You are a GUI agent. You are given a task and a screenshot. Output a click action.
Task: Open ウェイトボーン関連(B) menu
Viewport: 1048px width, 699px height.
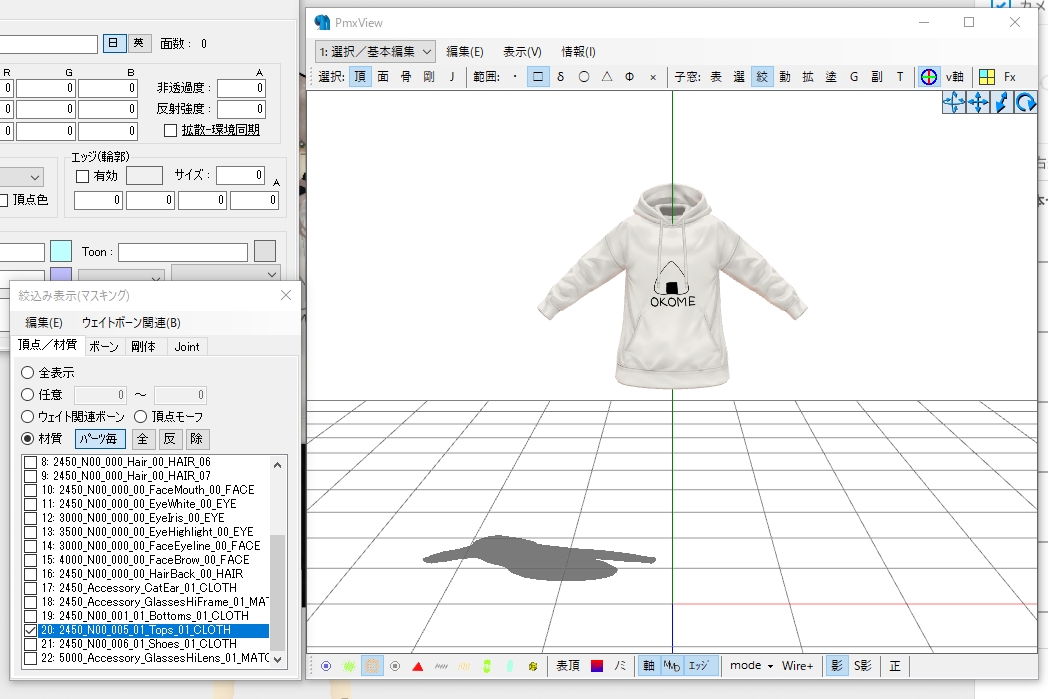[x=131, y=323]
